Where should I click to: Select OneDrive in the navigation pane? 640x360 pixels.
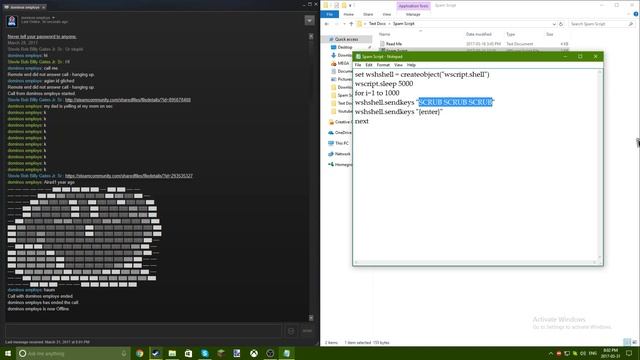tap(340, 133)
